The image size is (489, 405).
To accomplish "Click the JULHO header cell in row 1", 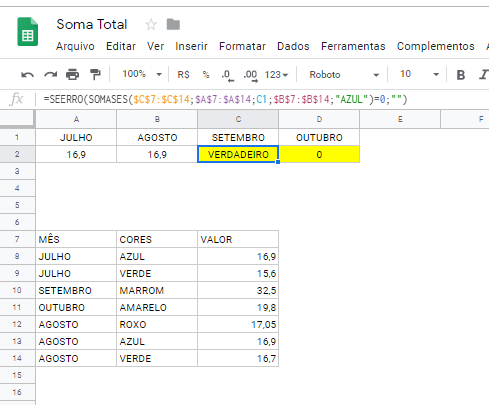I will pos(76,137).
